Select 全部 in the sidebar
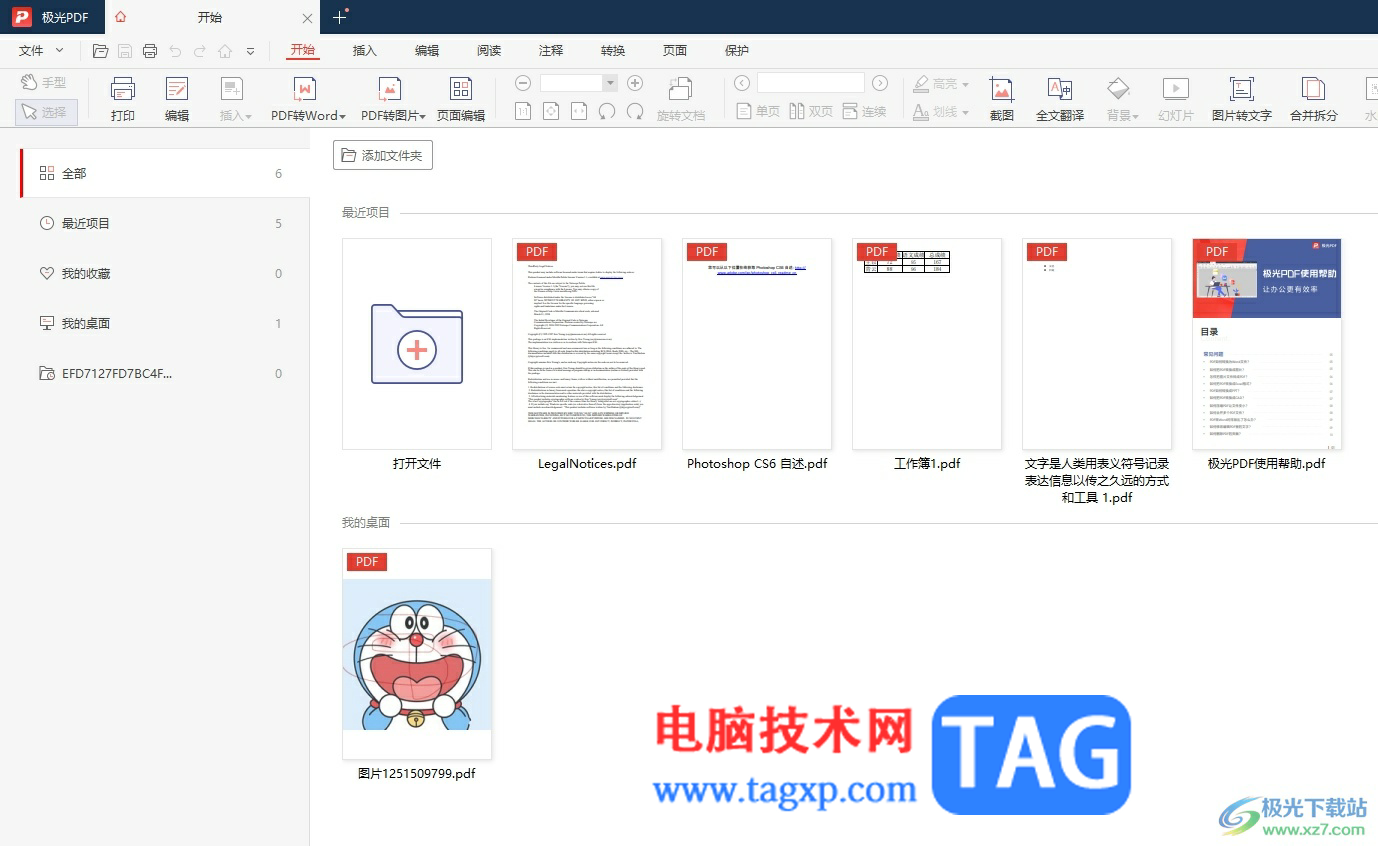1378x846 pixels. click(x=165, y=173)
